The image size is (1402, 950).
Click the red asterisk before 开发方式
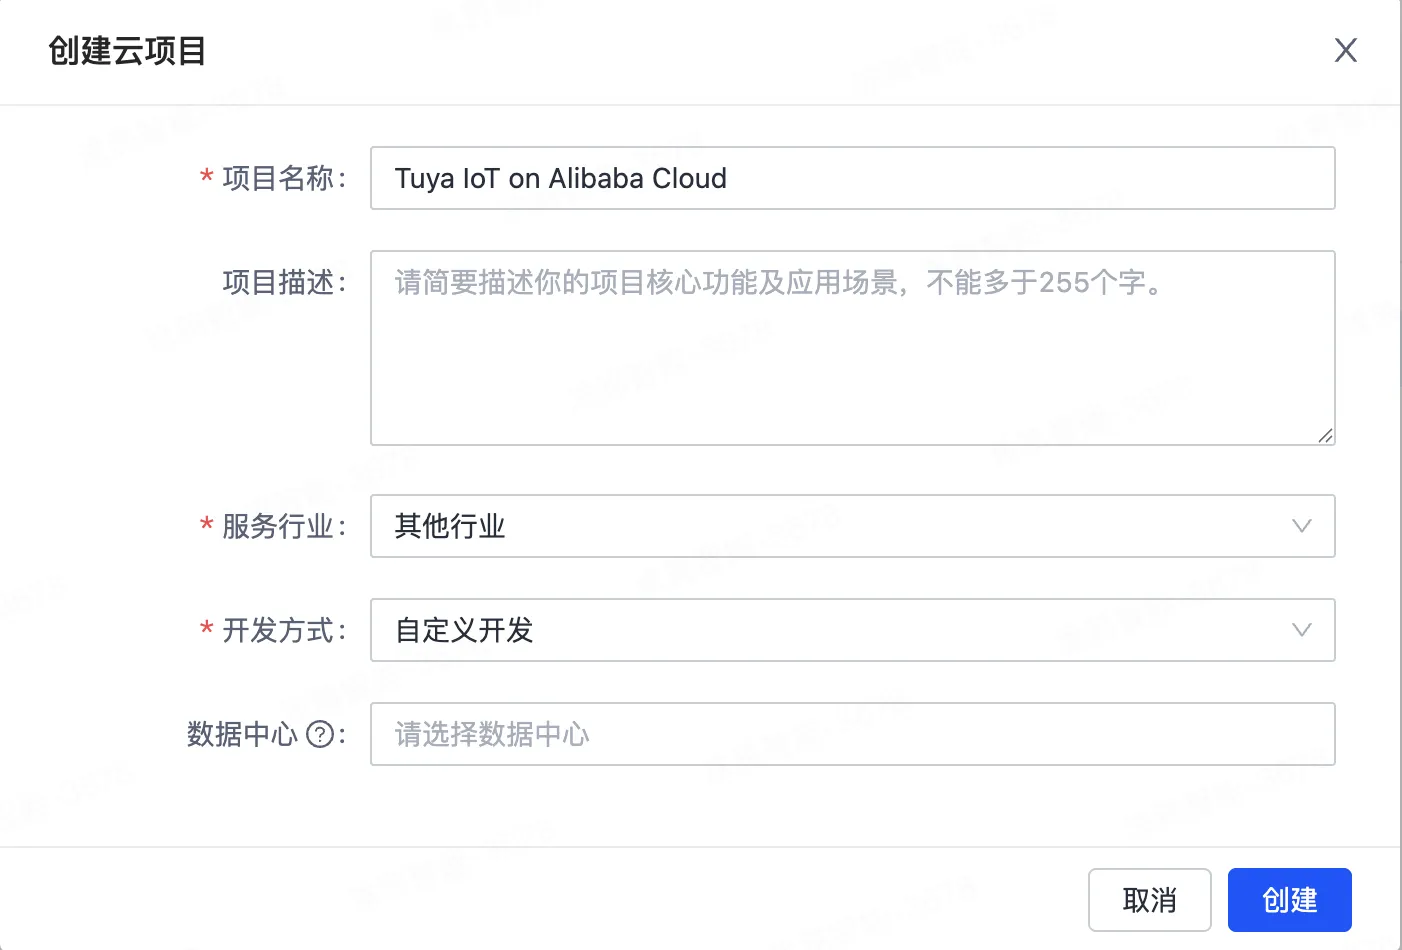click(x=207, y=630)
